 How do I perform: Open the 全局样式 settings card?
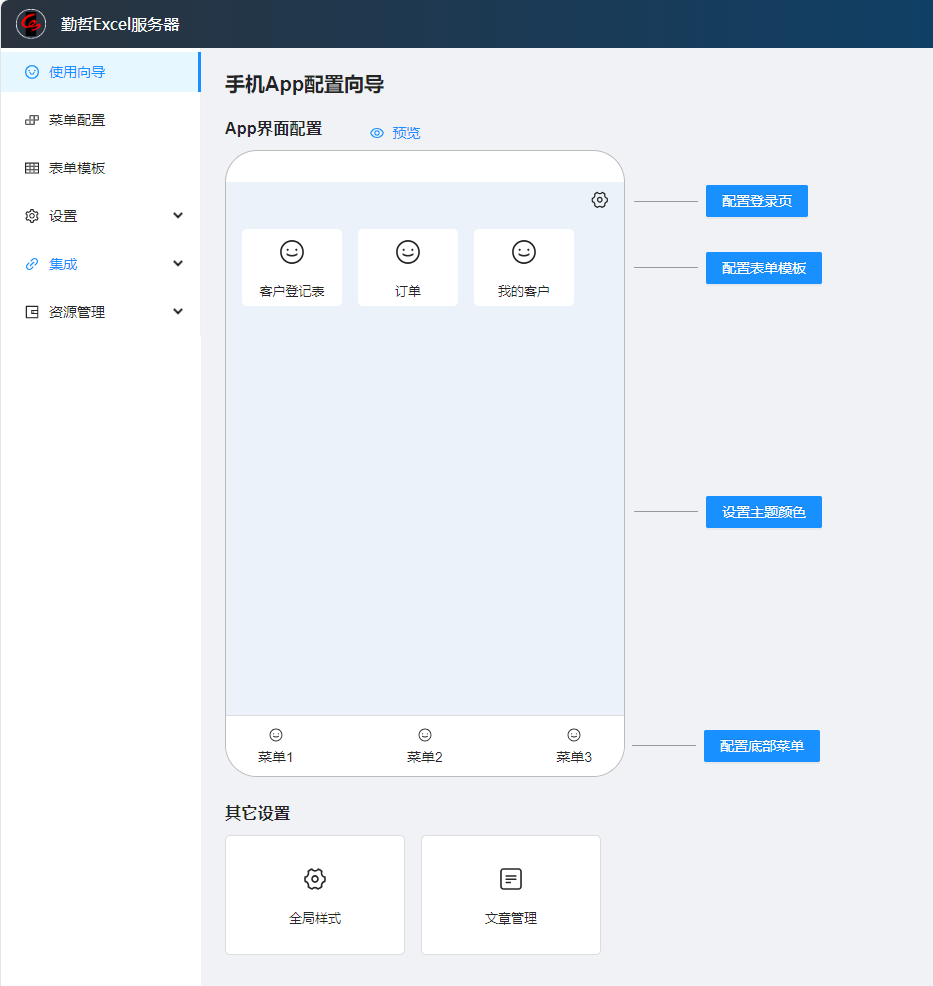[x=315, y=895]
